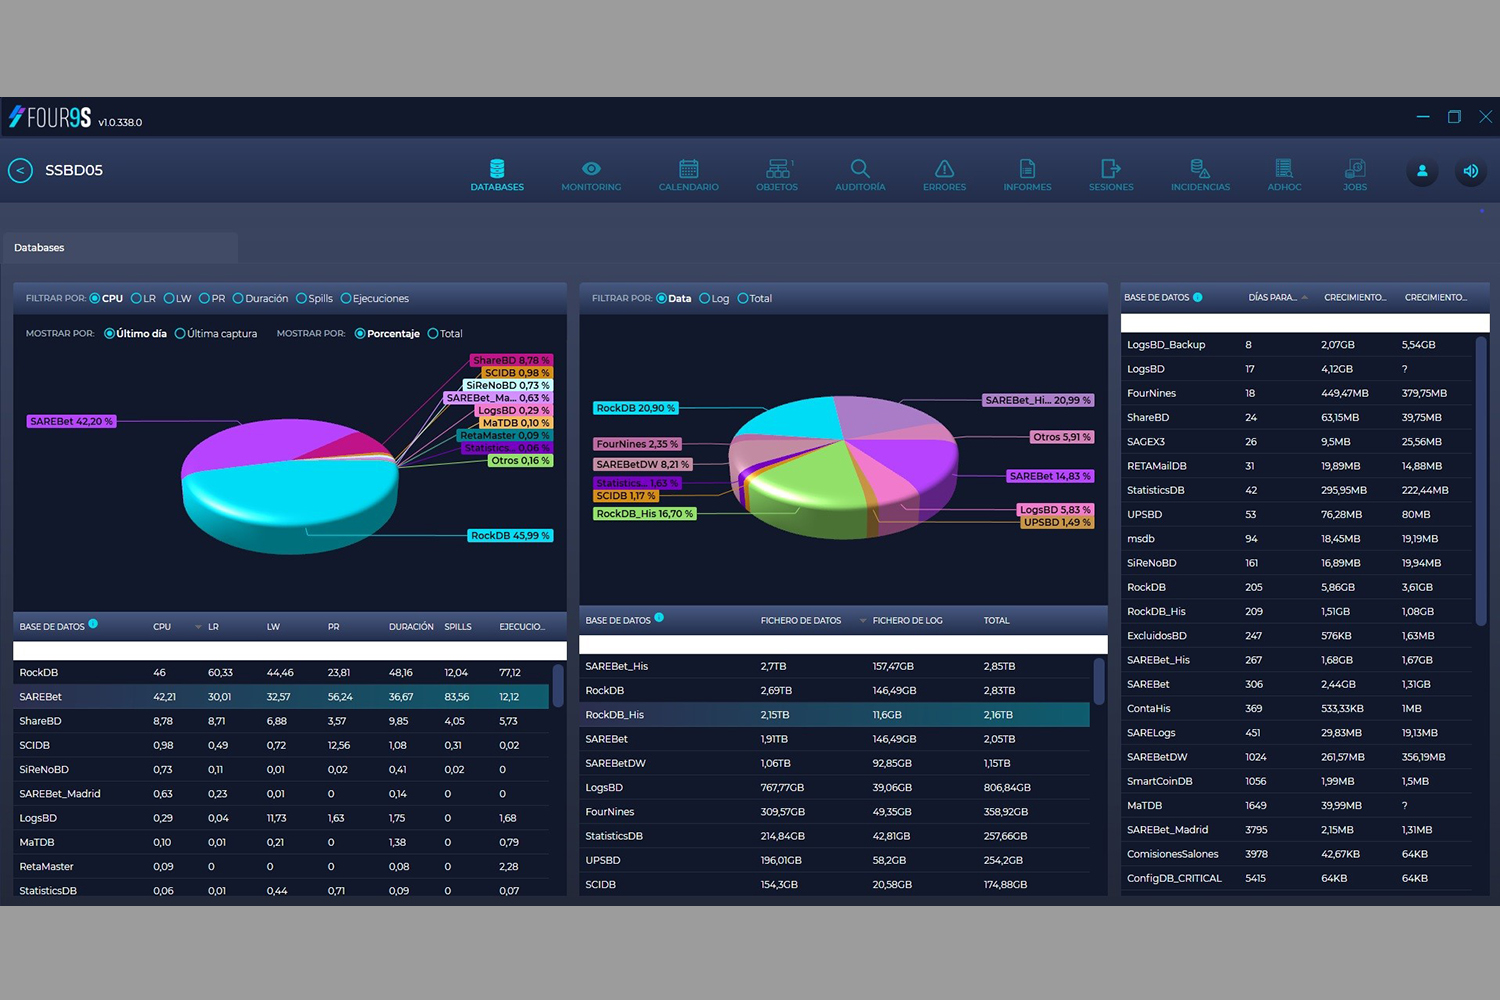
Task: Sort by Fichero de Log column header
Action: (x=907, y=621)
